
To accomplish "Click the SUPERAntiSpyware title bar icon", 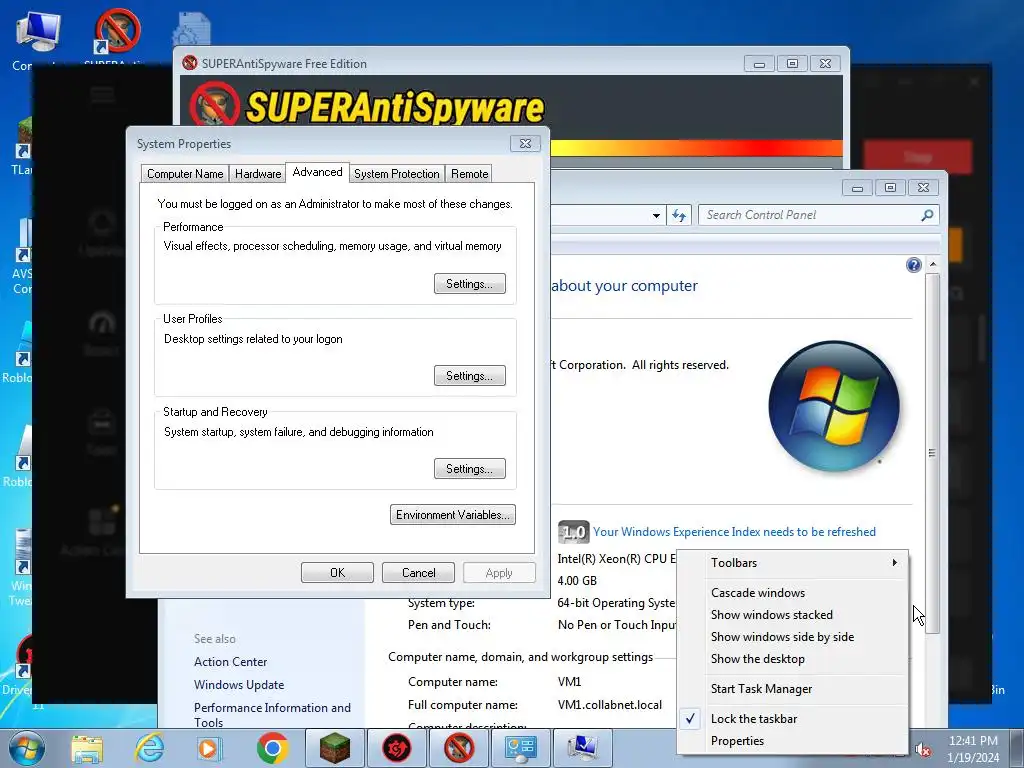I will tap(190, 63).
